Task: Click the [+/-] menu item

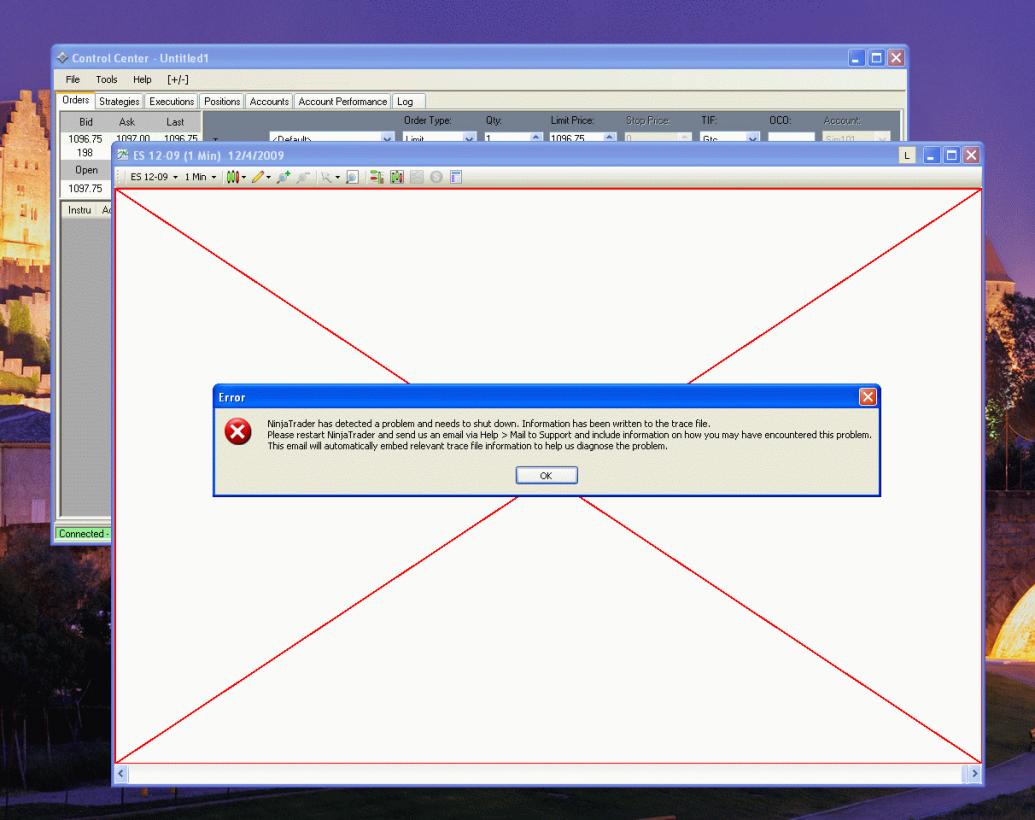Action: [x=178, y=79]
